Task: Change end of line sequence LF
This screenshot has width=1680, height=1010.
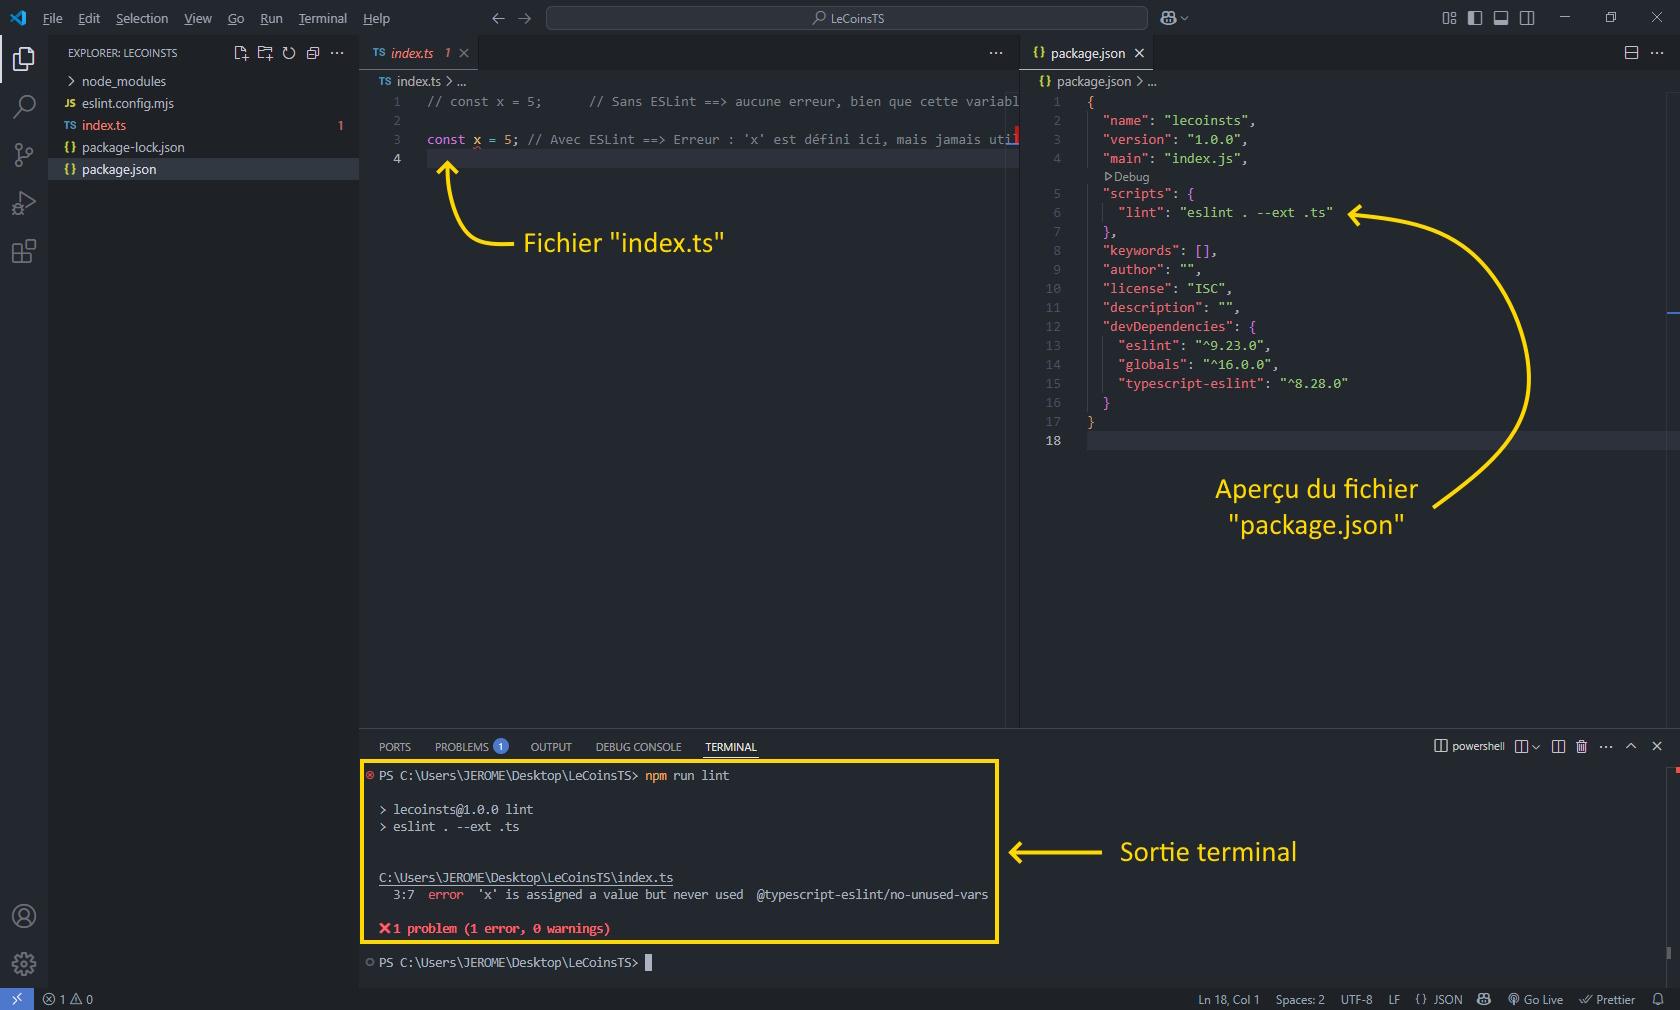Action: coord(1394,999)
